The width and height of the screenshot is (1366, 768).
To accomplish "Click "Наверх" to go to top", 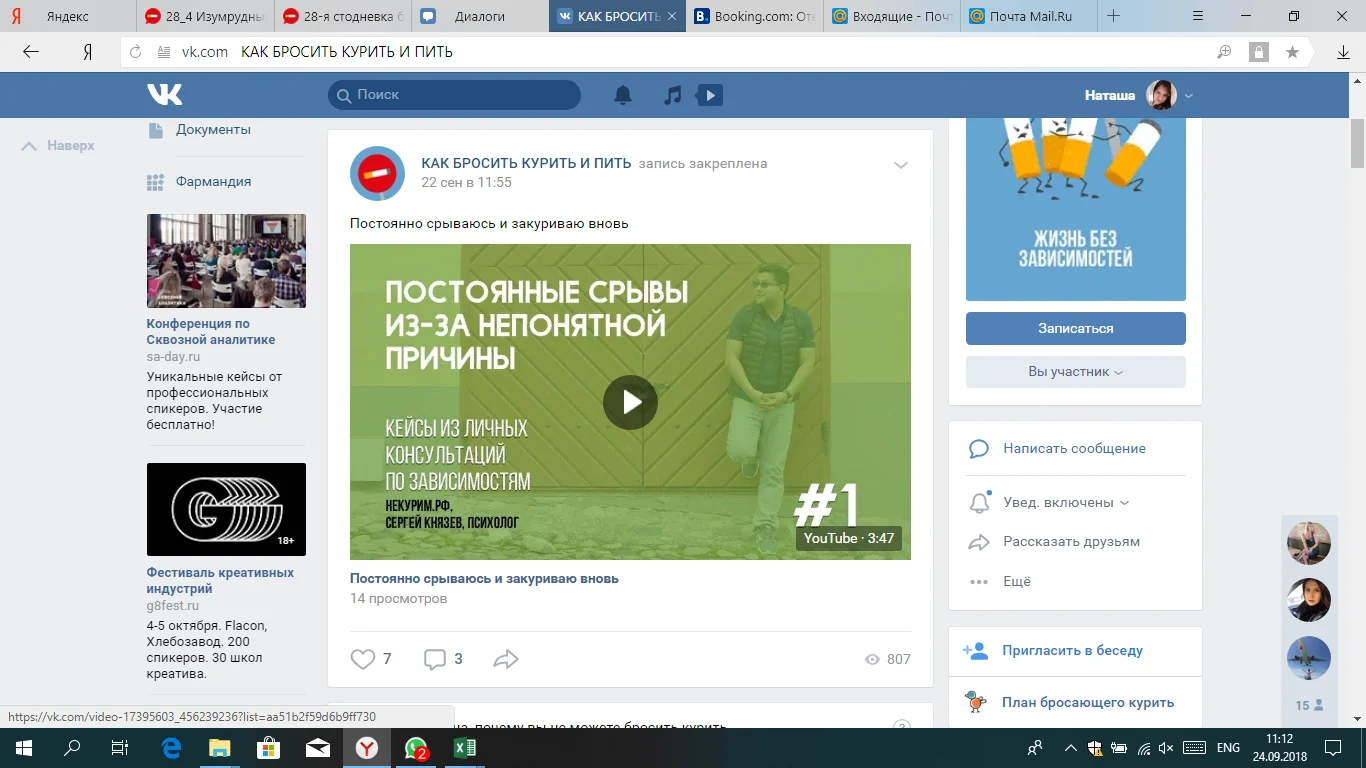I will point(59,146).
